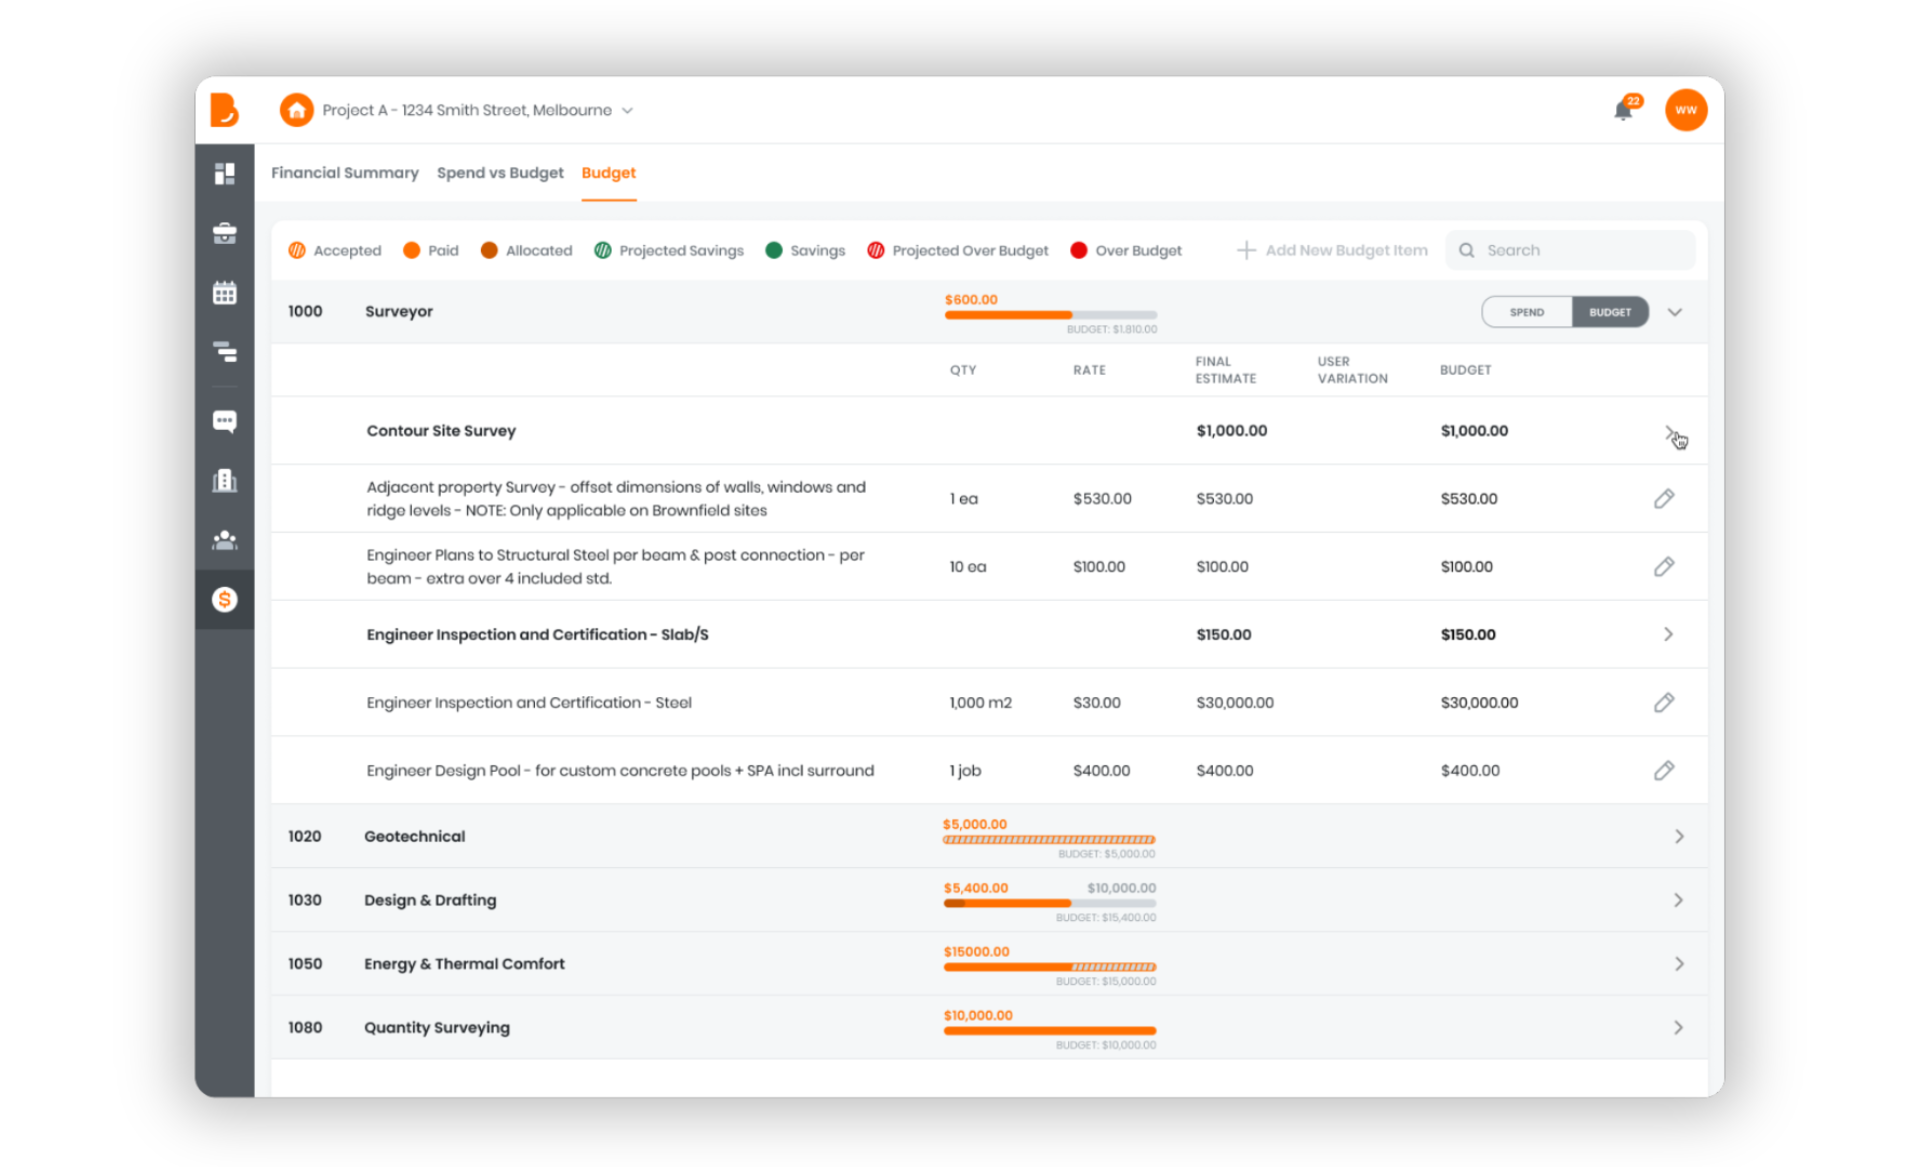Click the Surveyor $600.00 progress bar
The width and height of the screenshot is (1920, 1167).
pos(1051,315)
